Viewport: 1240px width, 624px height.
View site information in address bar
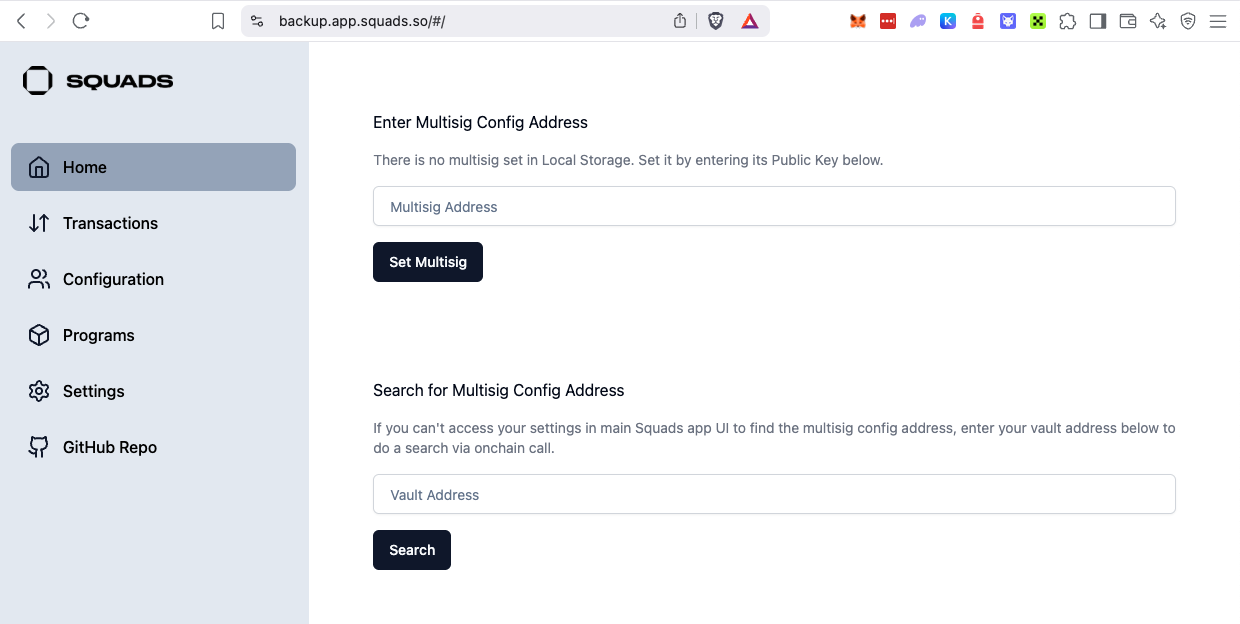(x=257, y=21)
